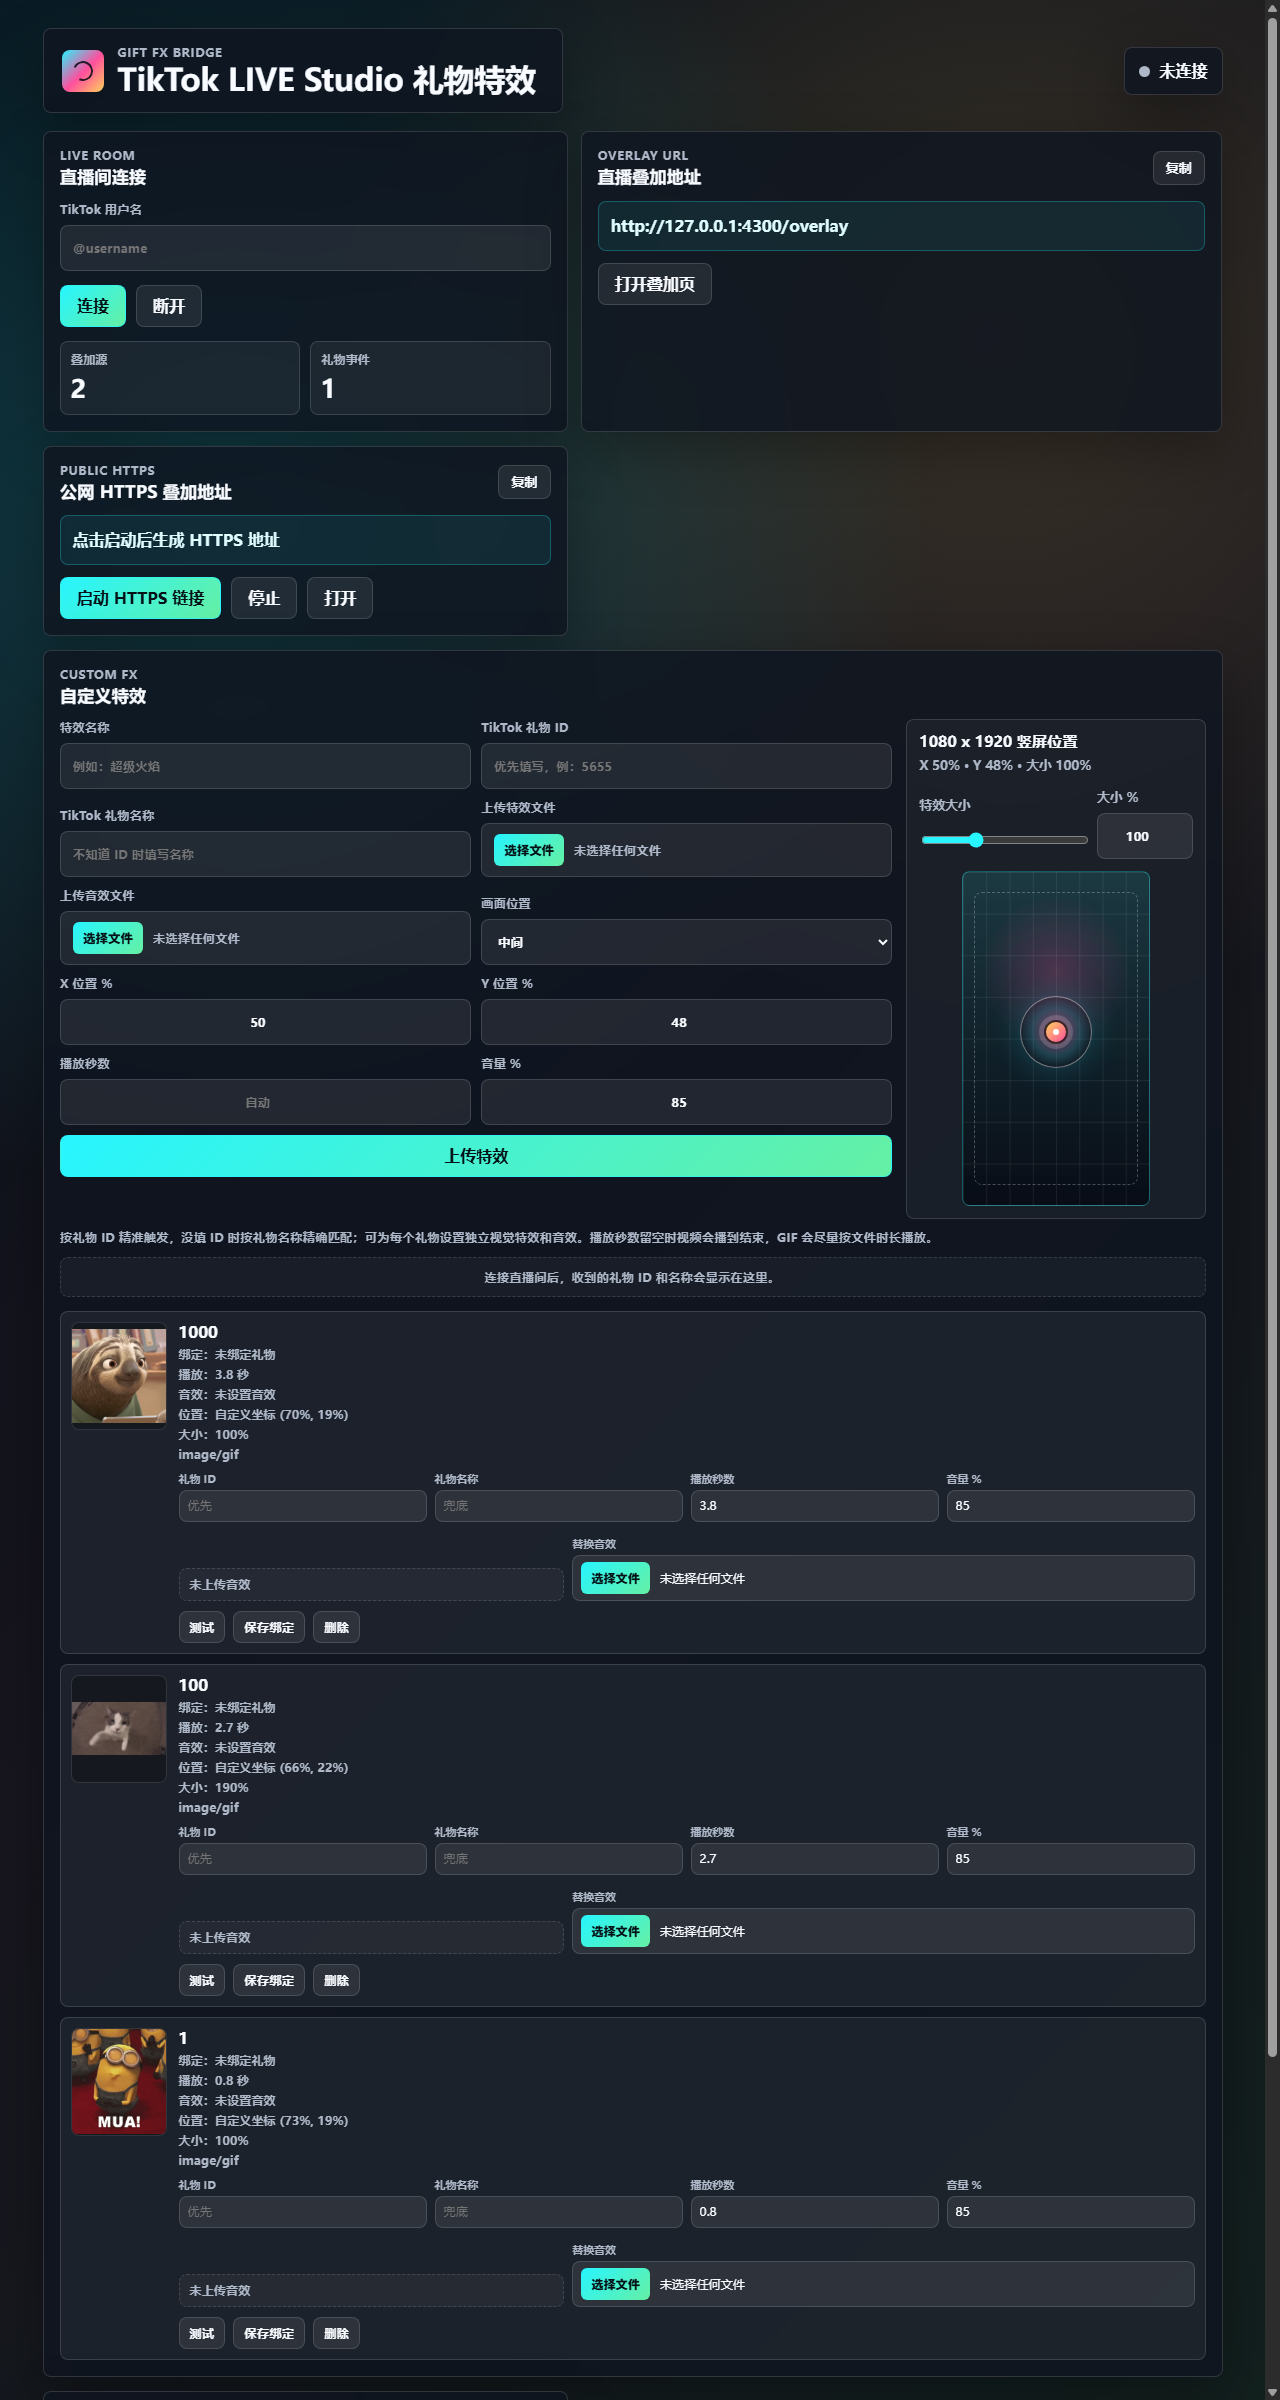Choose an effect file under 上传特效文件
1280x2400 pixels.
click(528, 850)
